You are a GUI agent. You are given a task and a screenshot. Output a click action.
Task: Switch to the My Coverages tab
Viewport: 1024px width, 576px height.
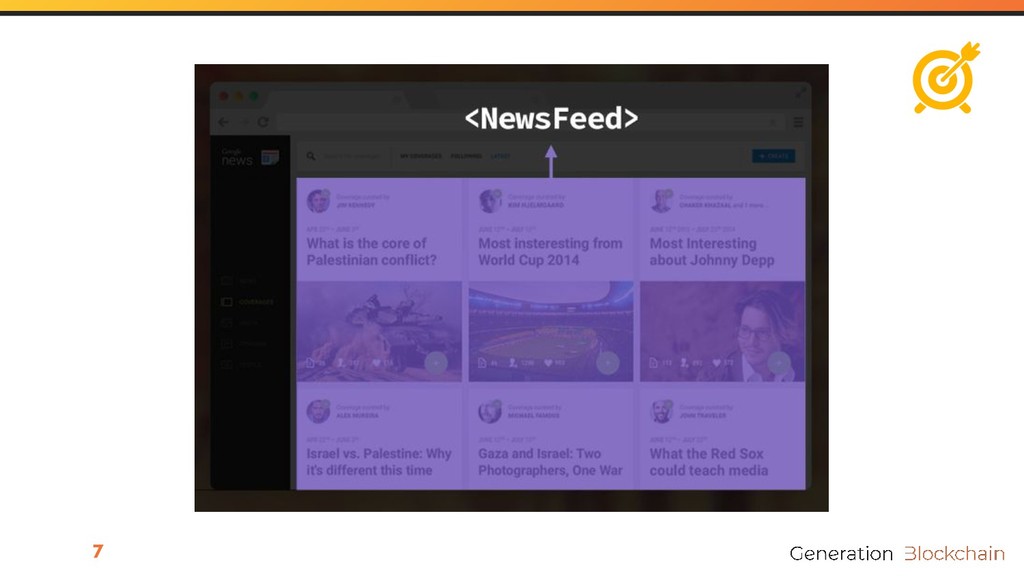(421, 156)
